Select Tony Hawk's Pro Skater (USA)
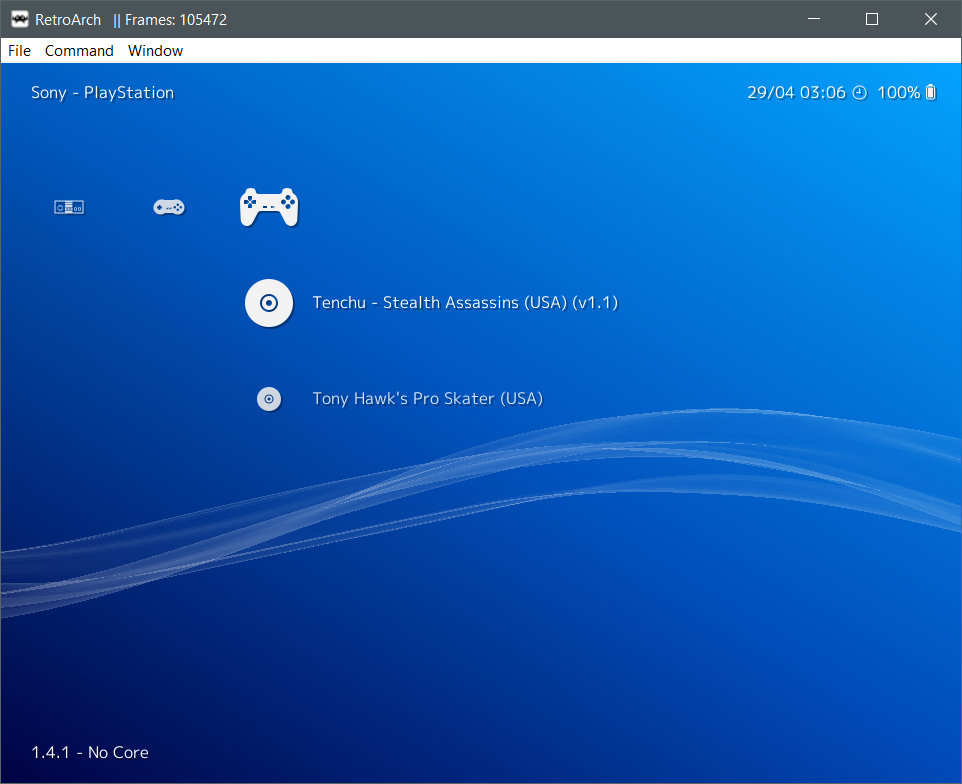 (x=428, y=399)
